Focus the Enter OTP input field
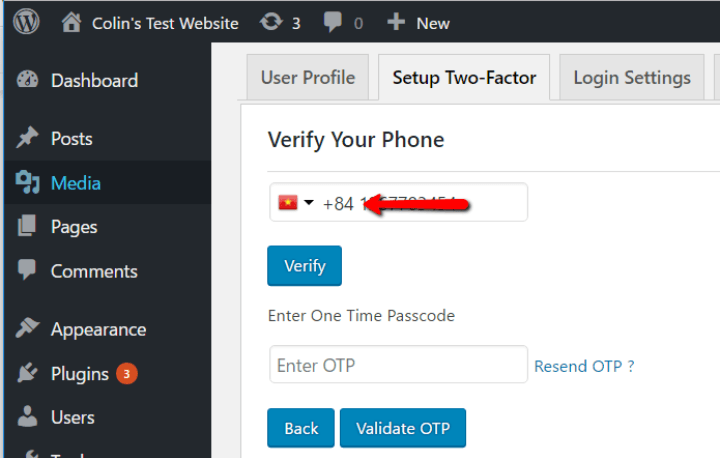The width and height of the screenshot is (720, 458). click(399, 365)
